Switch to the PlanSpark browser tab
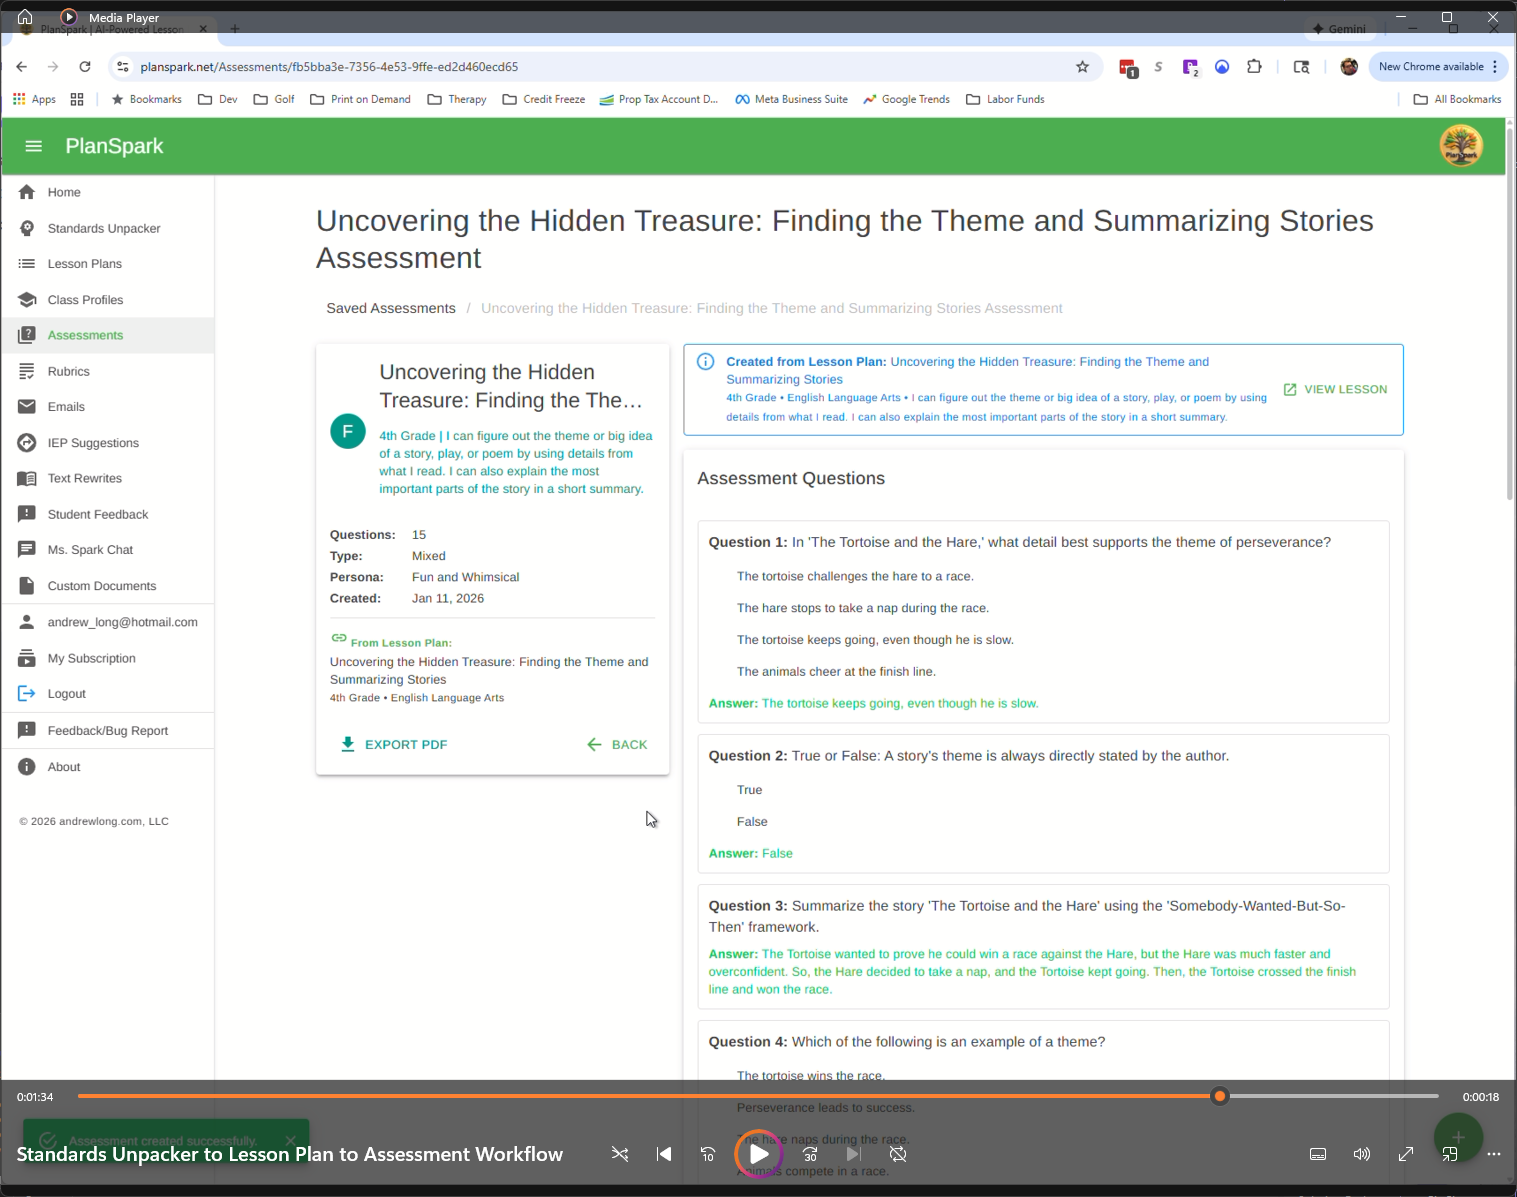 point(110,29)
